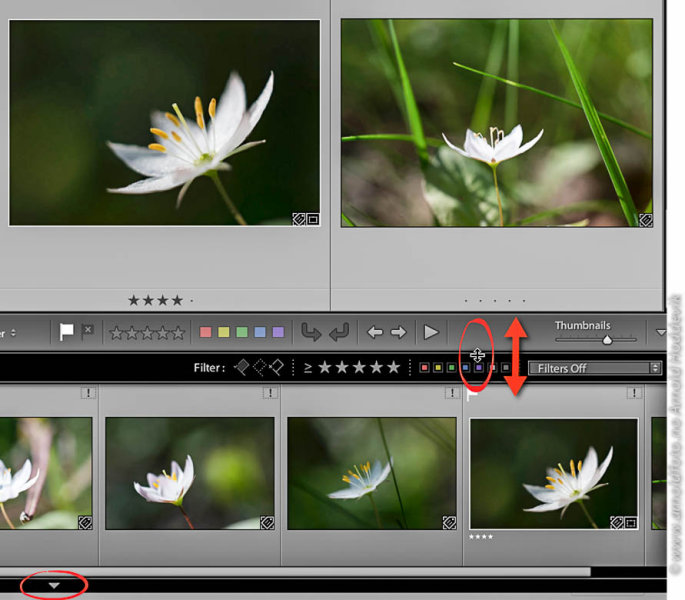The width and height of the screenshot is (685, 600).
Task: Apply the red color label in toolbar
Action: [205, 332]
